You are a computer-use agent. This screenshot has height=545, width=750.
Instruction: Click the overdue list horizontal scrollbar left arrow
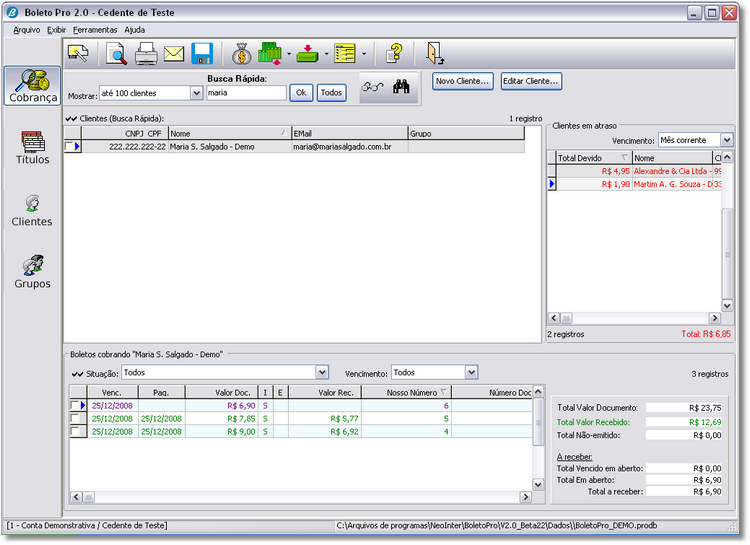click(x=554, y=318)
